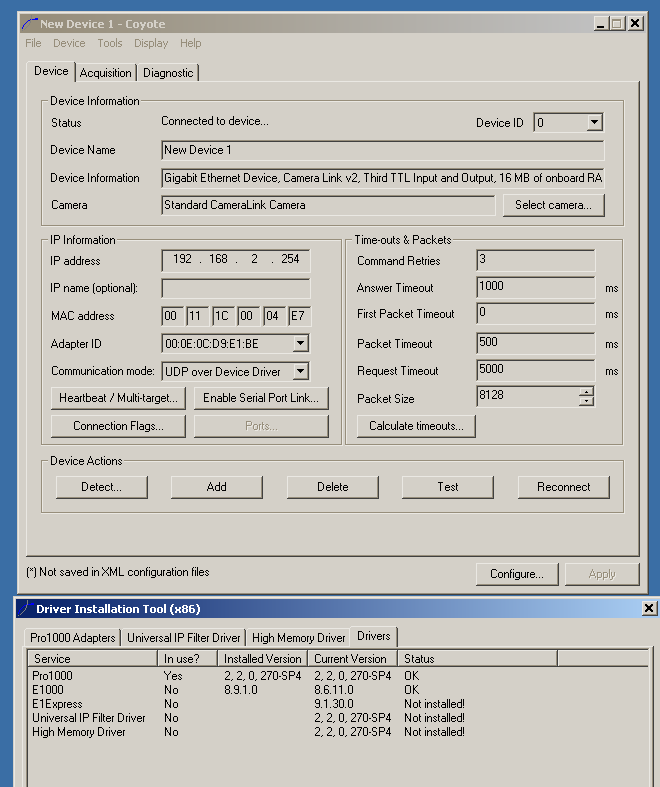Image resolution: width=660 pixels, height=787 pixels.
Task: Click the Coyote title bar app icon
Action: (x=30, y=23)
